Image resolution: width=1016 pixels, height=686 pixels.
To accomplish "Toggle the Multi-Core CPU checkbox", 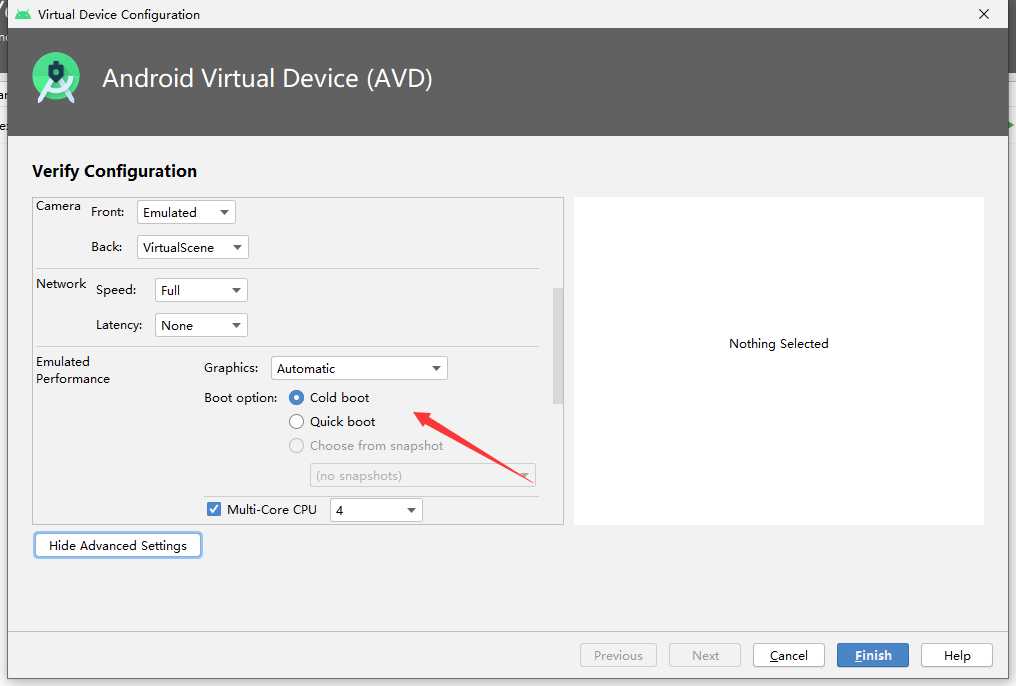I will (214, 509).
